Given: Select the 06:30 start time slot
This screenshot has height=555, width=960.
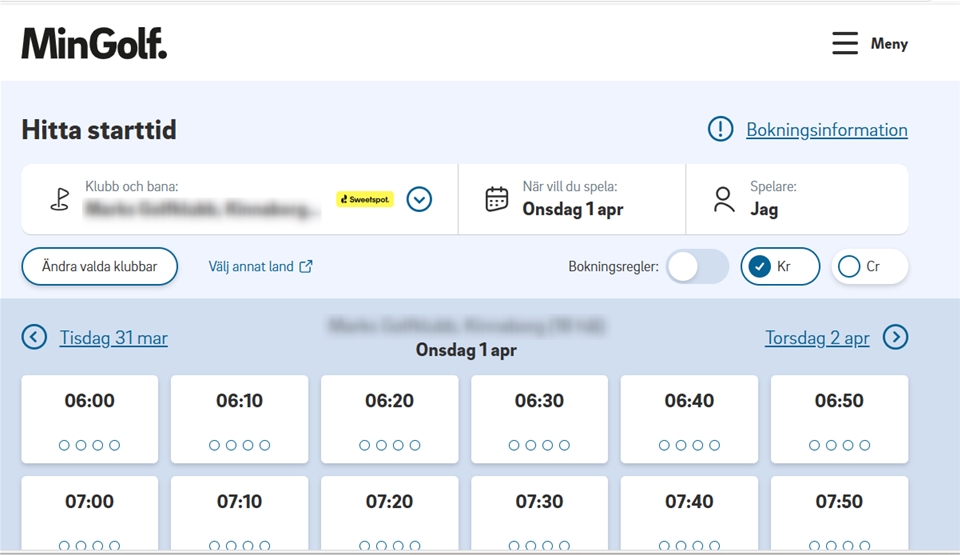Looking at the screenshot, I should tap(539, 419).
